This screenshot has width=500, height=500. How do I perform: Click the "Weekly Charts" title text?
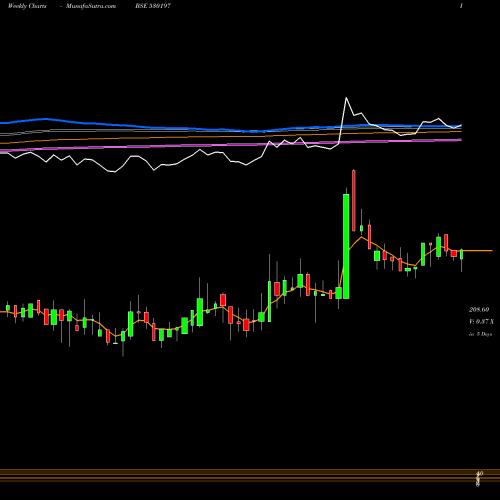tap(27, 6)
